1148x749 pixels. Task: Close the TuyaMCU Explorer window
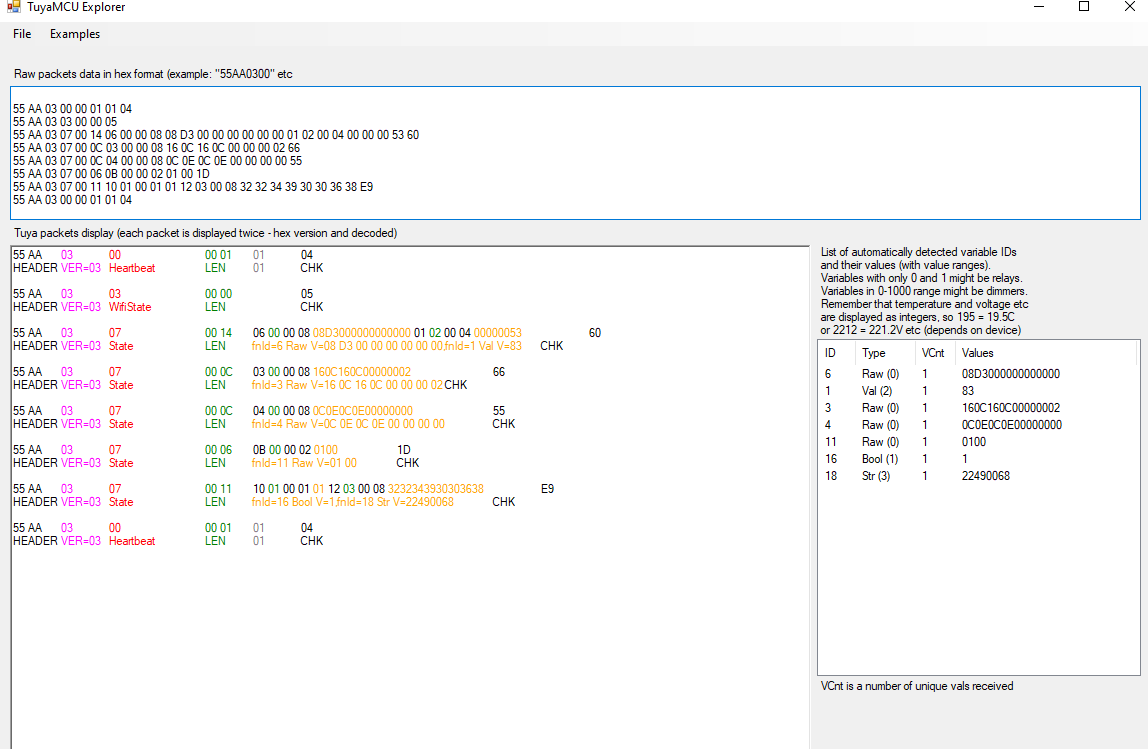tap(1130, 7)
